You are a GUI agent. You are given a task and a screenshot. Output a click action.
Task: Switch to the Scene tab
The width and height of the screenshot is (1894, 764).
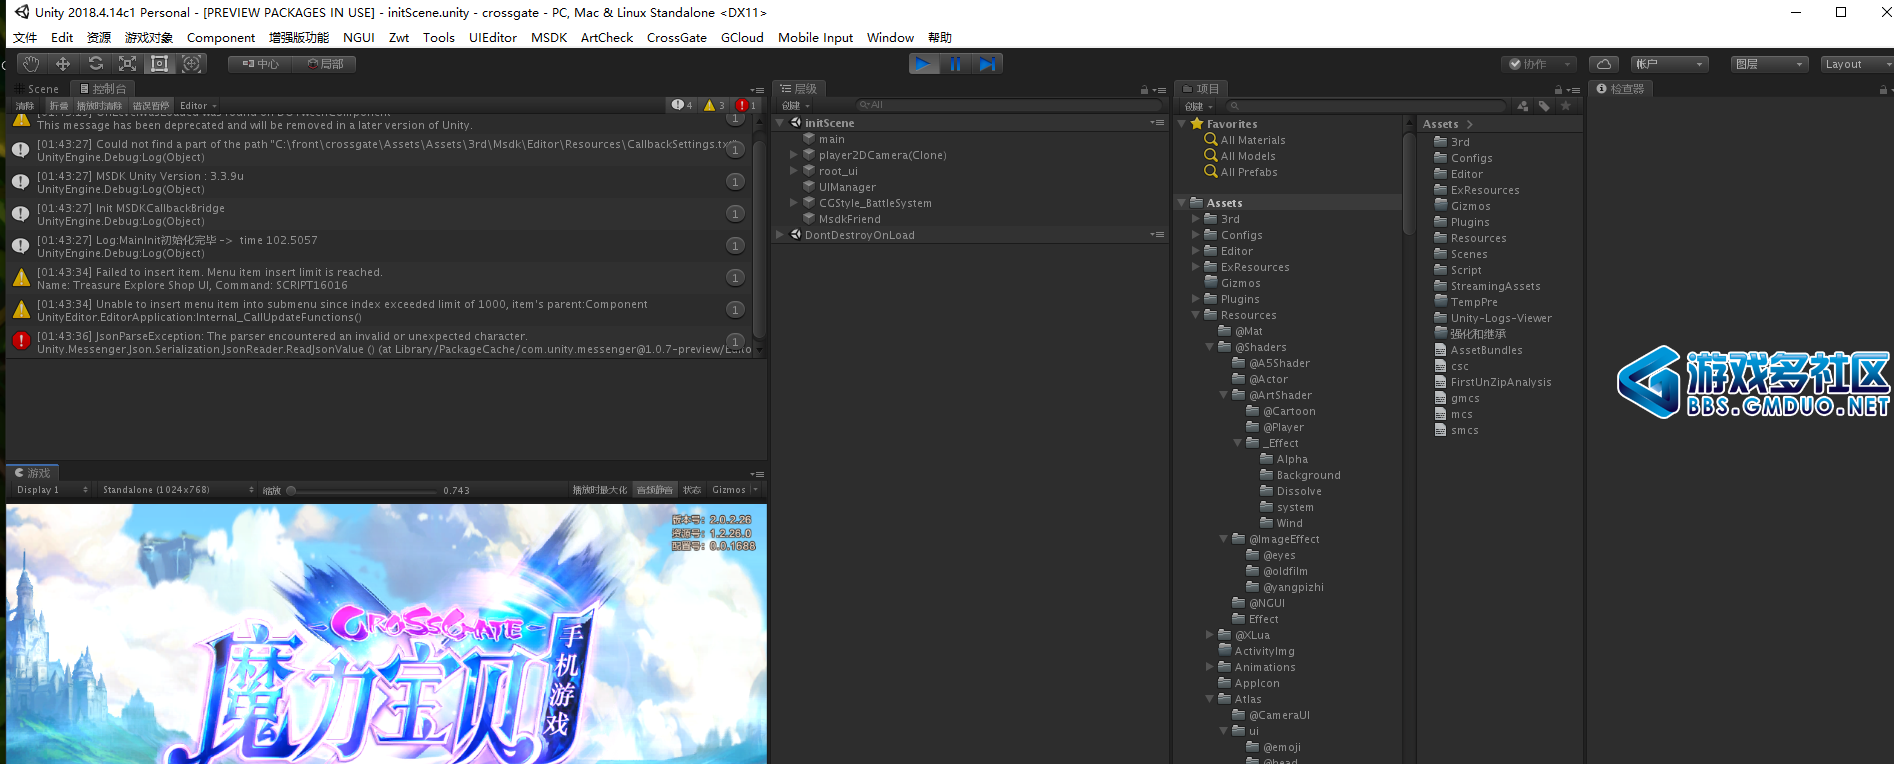[x=38, y=89]
